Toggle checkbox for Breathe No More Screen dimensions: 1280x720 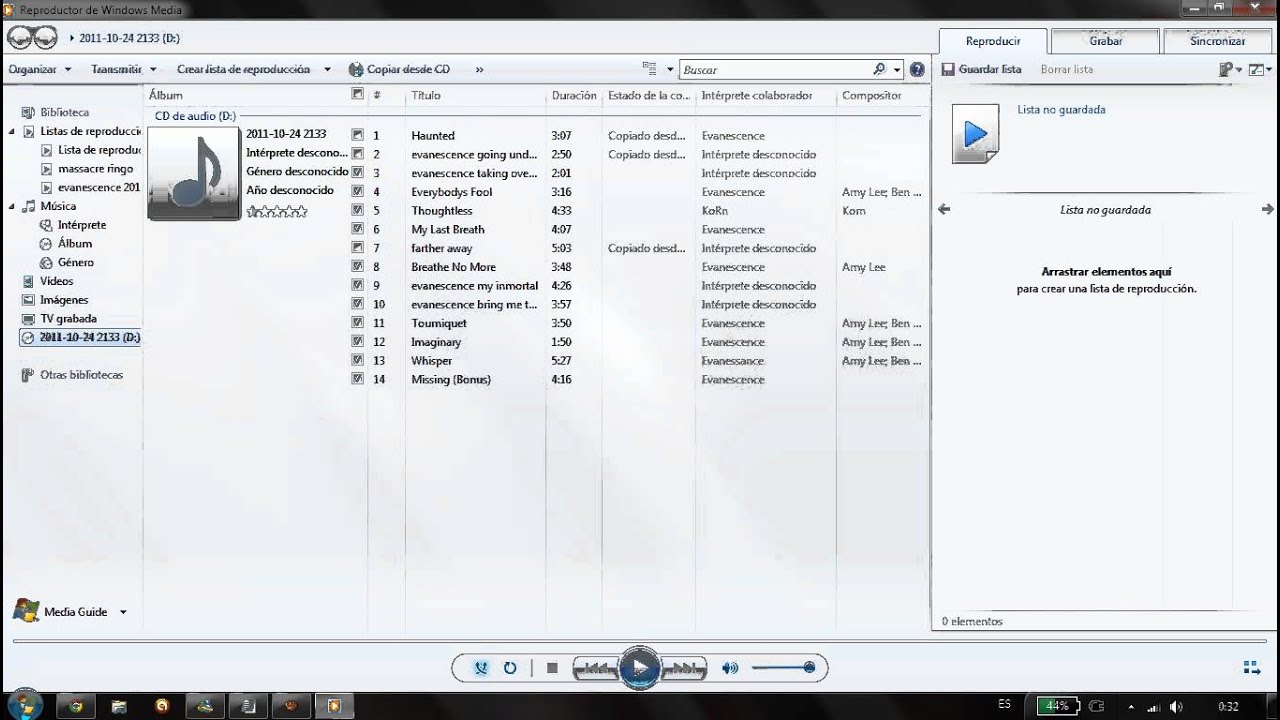(x=358, y=267)
